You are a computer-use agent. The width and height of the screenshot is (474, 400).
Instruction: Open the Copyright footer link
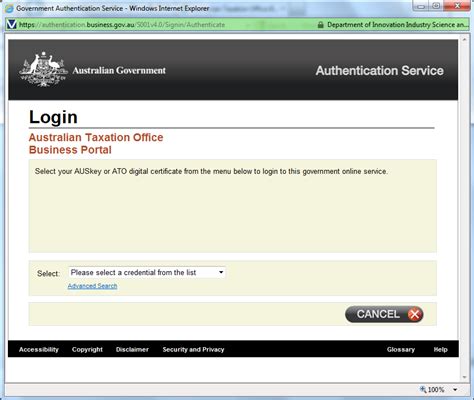point(87,349)
